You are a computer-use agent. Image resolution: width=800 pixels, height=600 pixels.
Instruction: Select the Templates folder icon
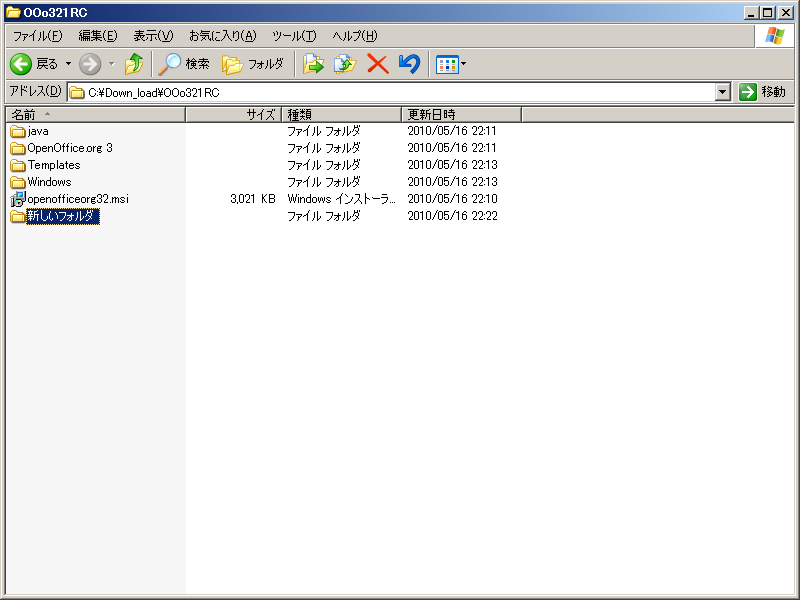point(18,165)
